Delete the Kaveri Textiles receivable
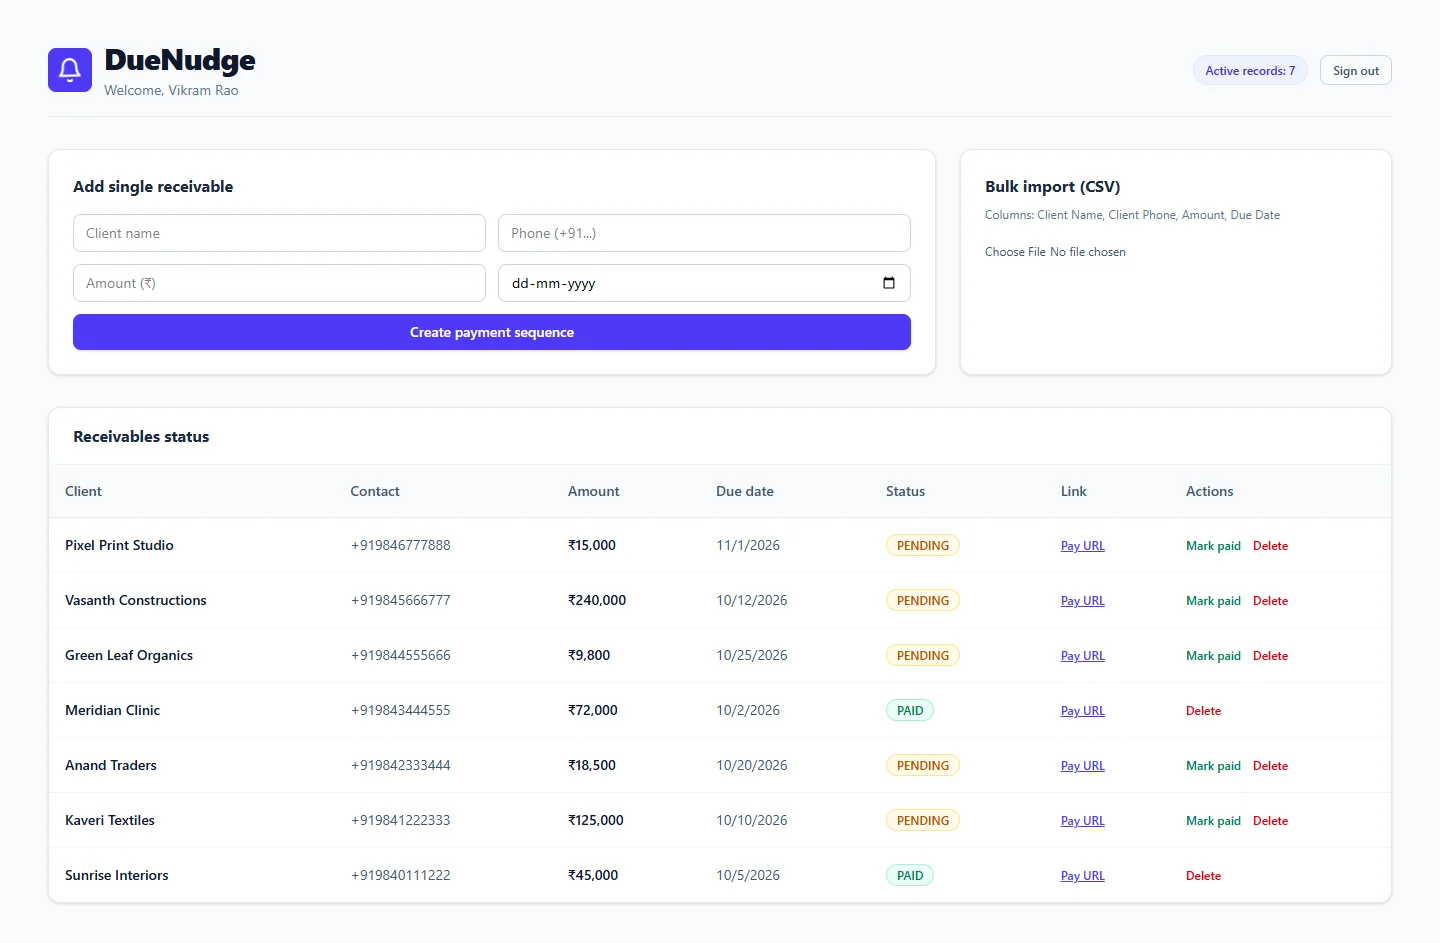 1270,821
